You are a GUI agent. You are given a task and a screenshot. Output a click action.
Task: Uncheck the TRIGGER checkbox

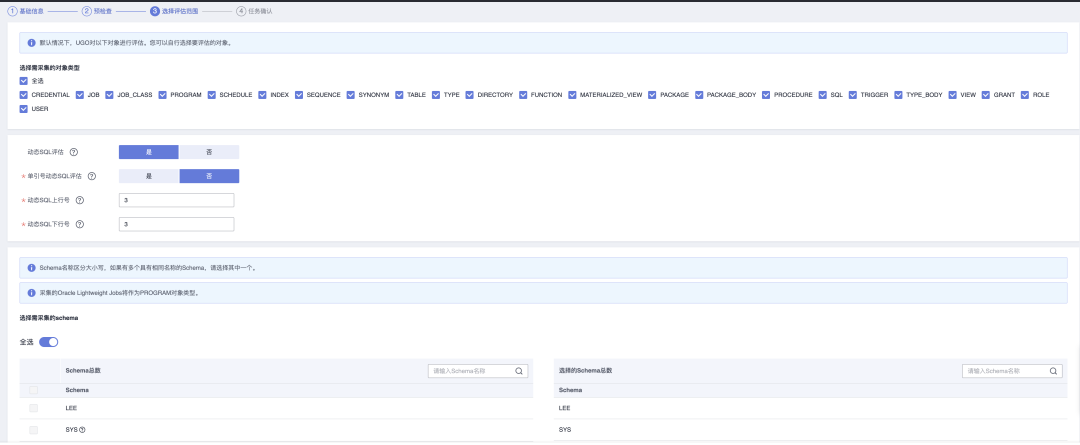[x=853, y=95]
